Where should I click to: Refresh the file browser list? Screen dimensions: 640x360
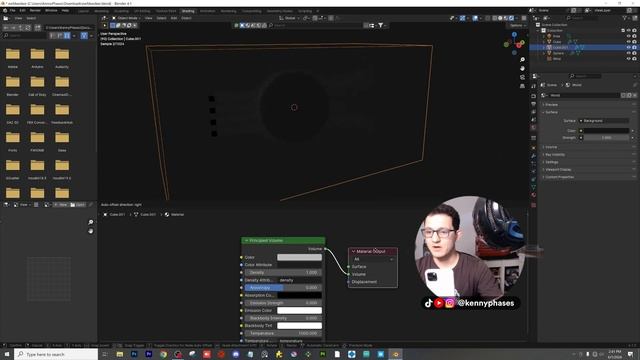point(28,27)
